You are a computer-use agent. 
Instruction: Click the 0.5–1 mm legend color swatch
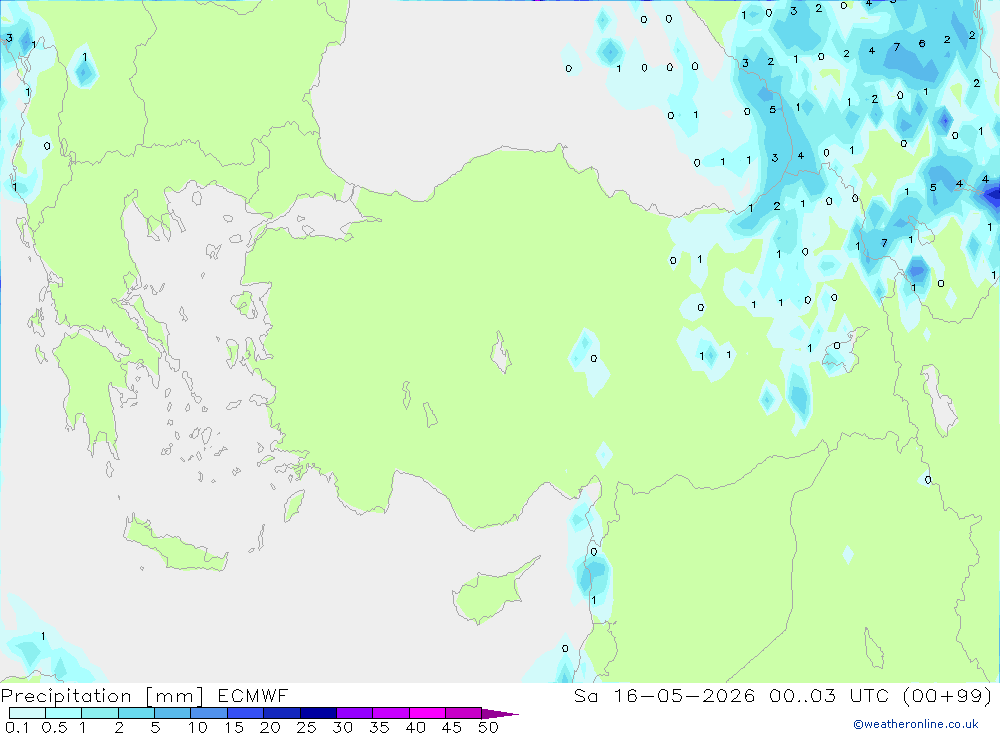coord(64,713)
